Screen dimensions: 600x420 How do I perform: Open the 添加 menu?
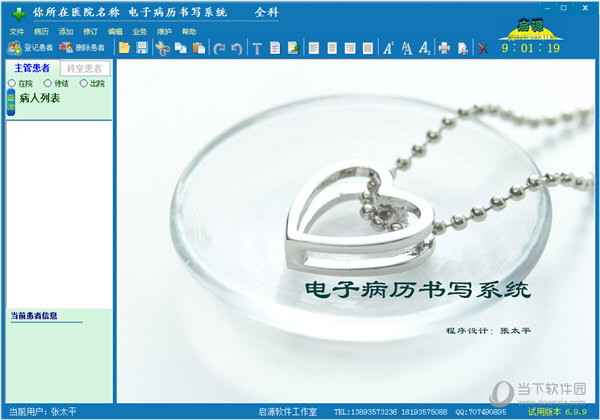(66, 32)
